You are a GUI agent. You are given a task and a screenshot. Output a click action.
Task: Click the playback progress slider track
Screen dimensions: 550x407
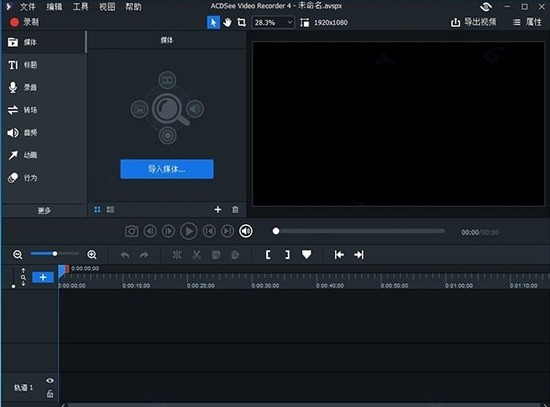[359, 231]
